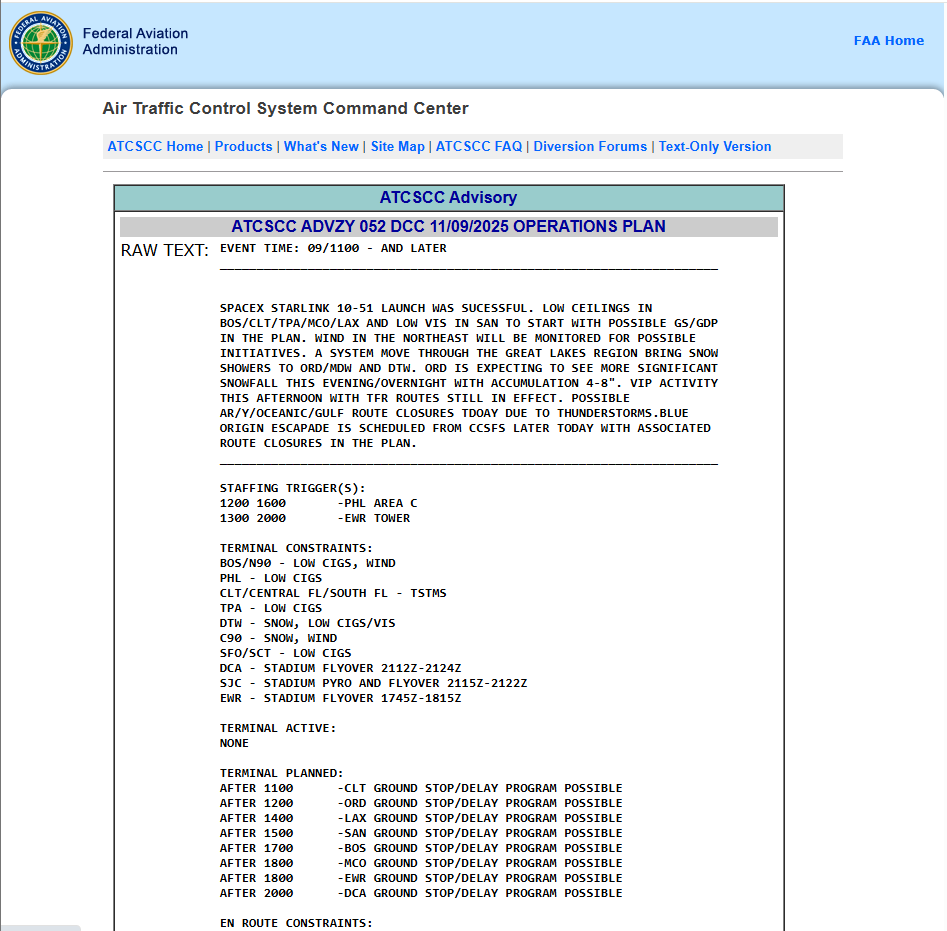Image resolution: width=947 pixels, height=931 pixels.
Task: Select the ADVZY 052 operations plan heading
Action: 449,226
